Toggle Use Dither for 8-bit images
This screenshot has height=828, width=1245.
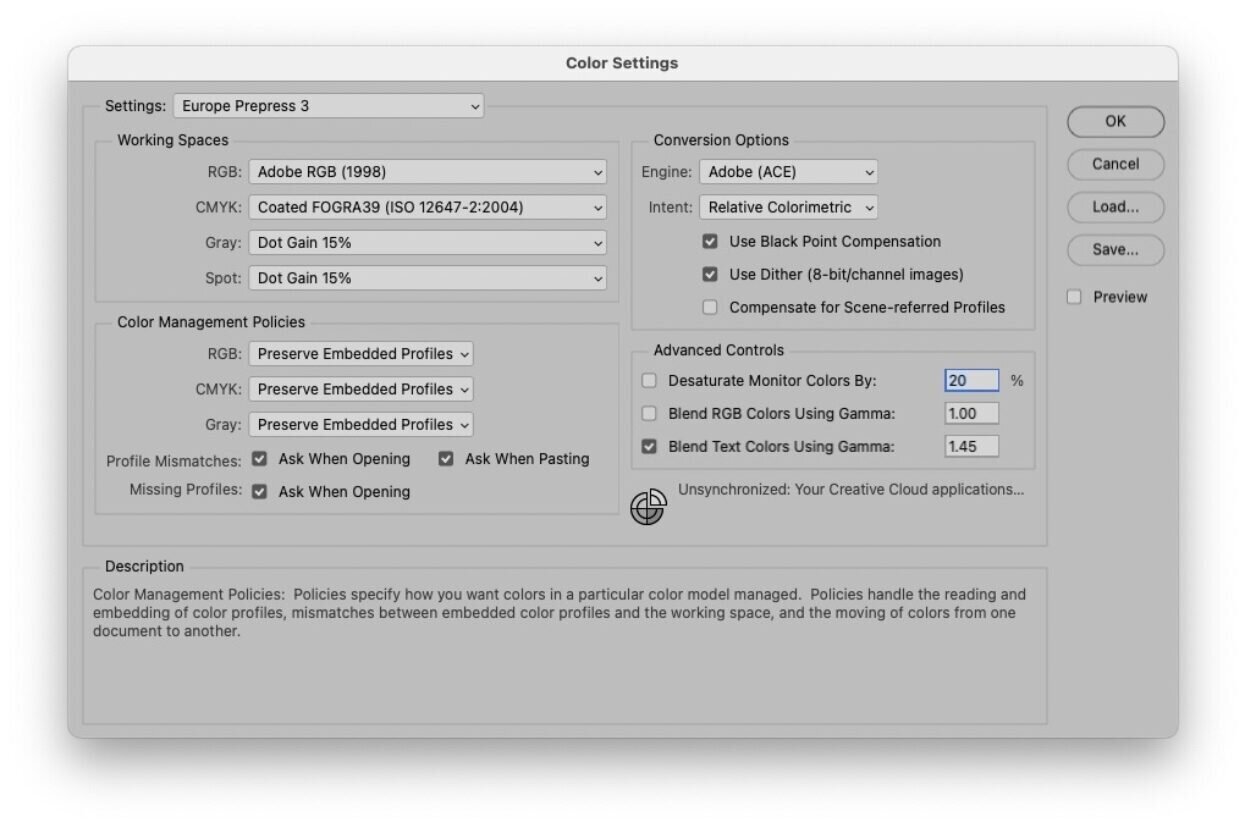pyautogui.click(x=710, y=274)
